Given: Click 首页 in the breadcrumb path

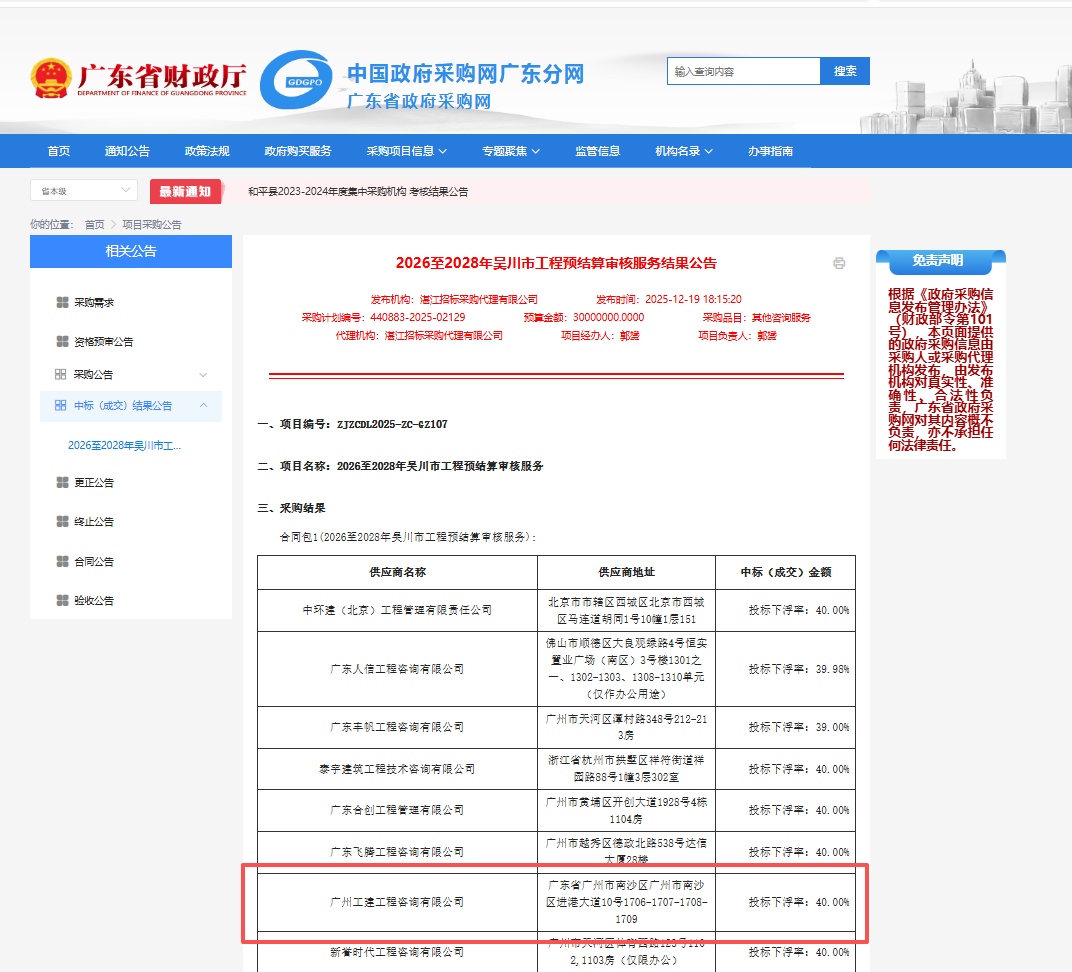Looking at the screenshot, I should [94, 225].
